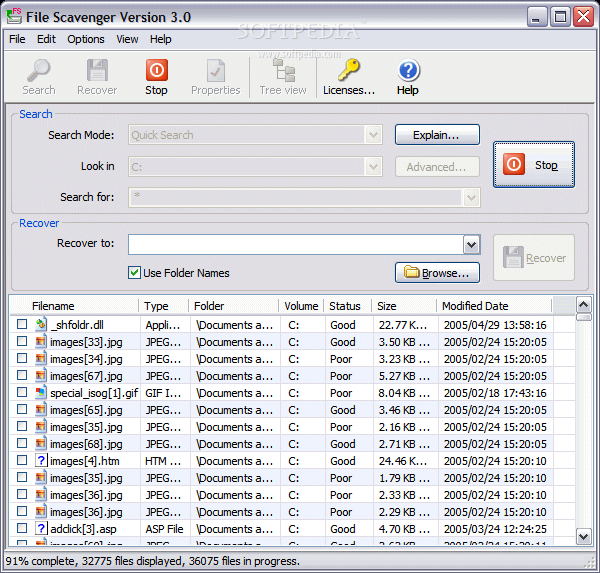This screenshot has width=600, height=573.
Task: Click the images[65].jpg file icon
Action: 41,410
